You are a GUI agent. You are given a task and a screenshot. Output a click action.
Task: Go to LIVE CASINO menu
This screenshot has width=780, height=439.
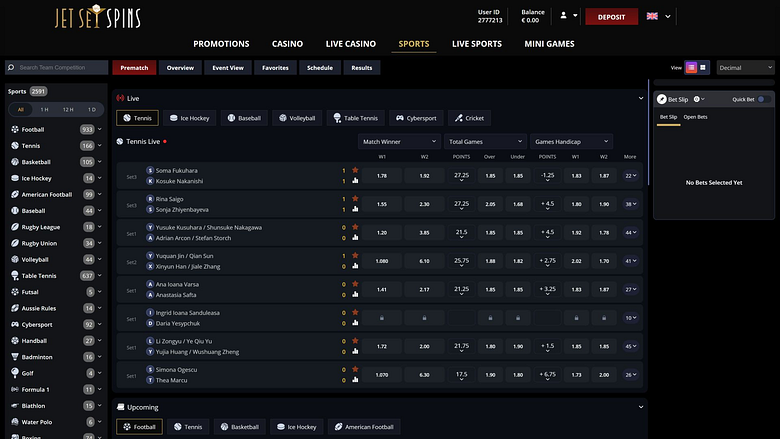351,44
